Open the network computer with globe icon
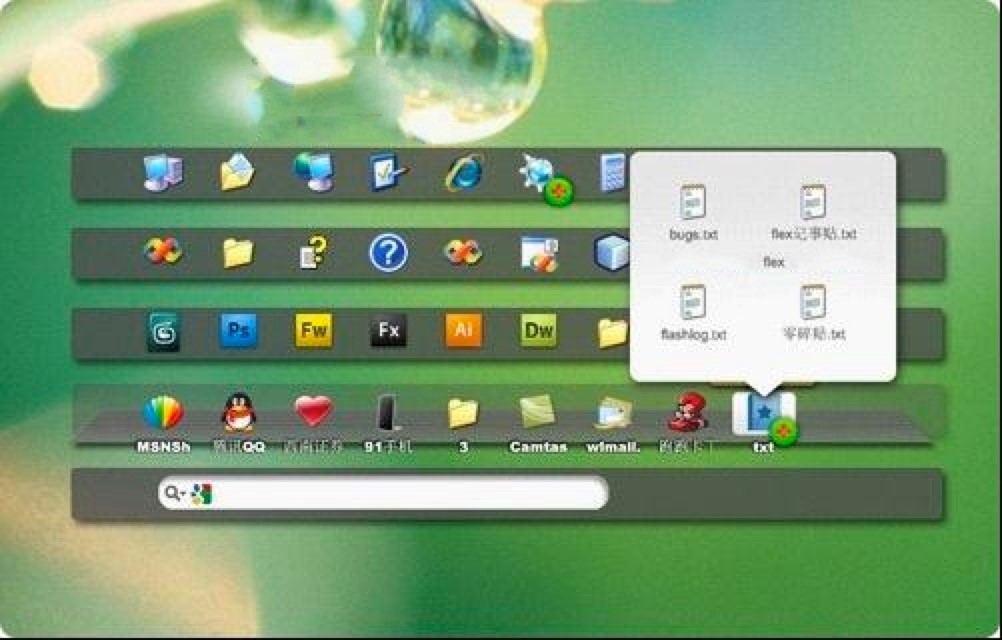The width and height of the screenshot is (1002, 640). [x=314, y=172]
